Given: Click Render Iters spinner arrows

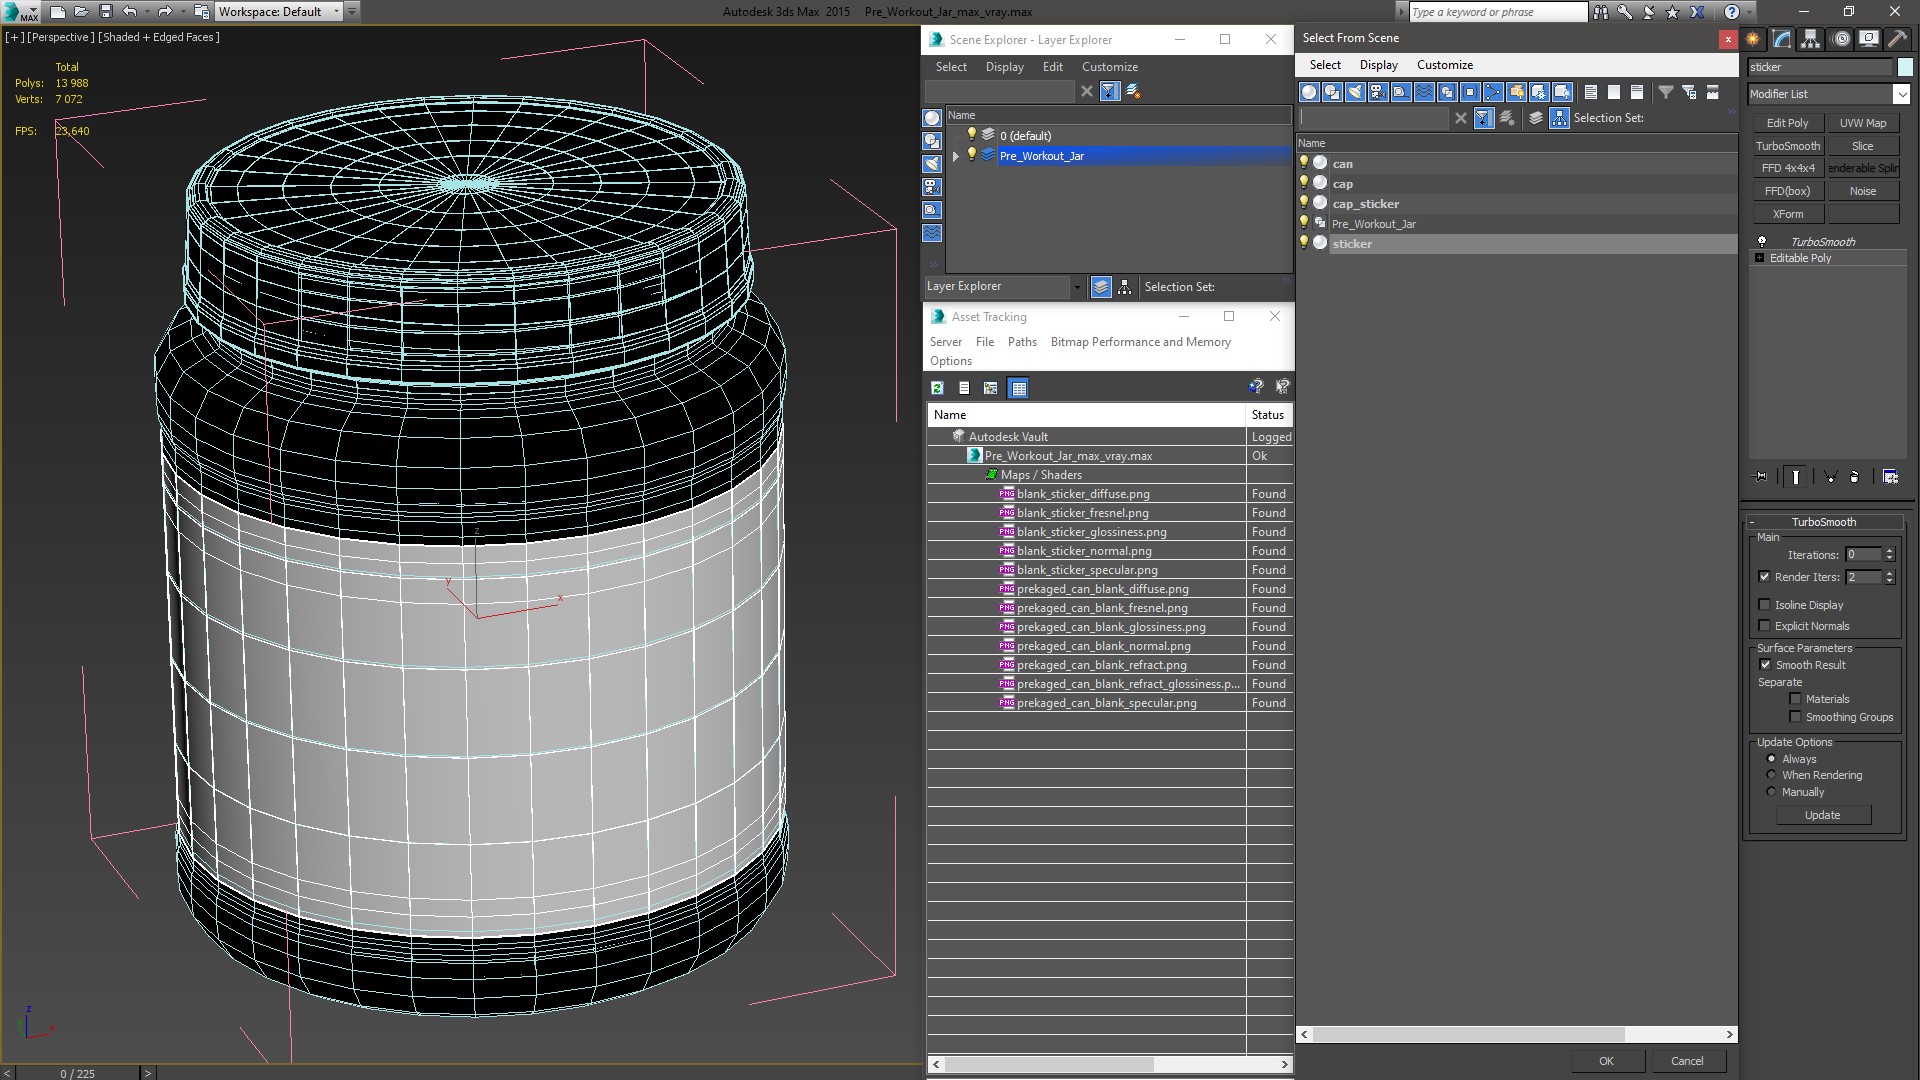Looking at the screenshot, I should (1889, 577).
